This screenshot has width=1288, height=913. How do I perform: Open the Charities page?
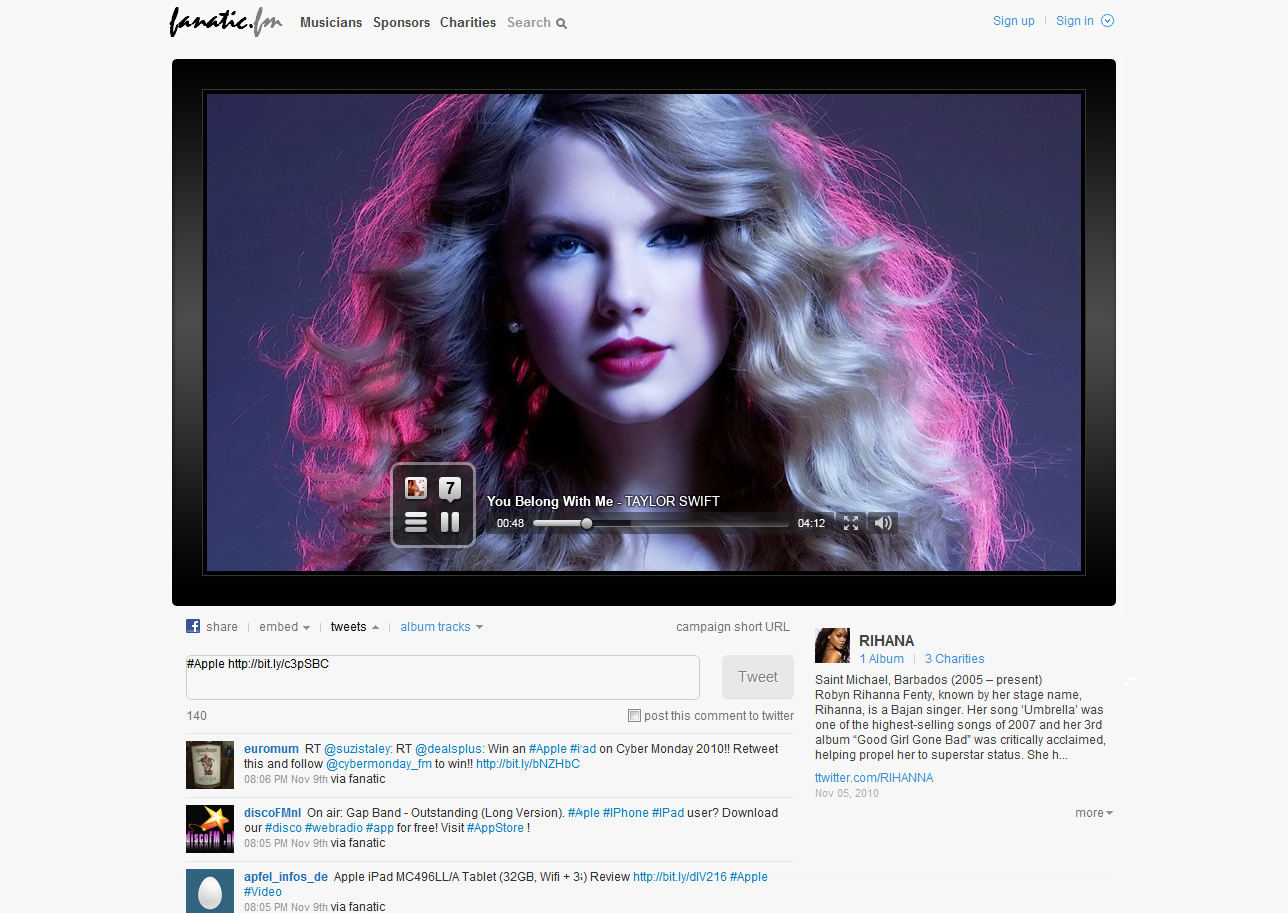coord(468,22)
